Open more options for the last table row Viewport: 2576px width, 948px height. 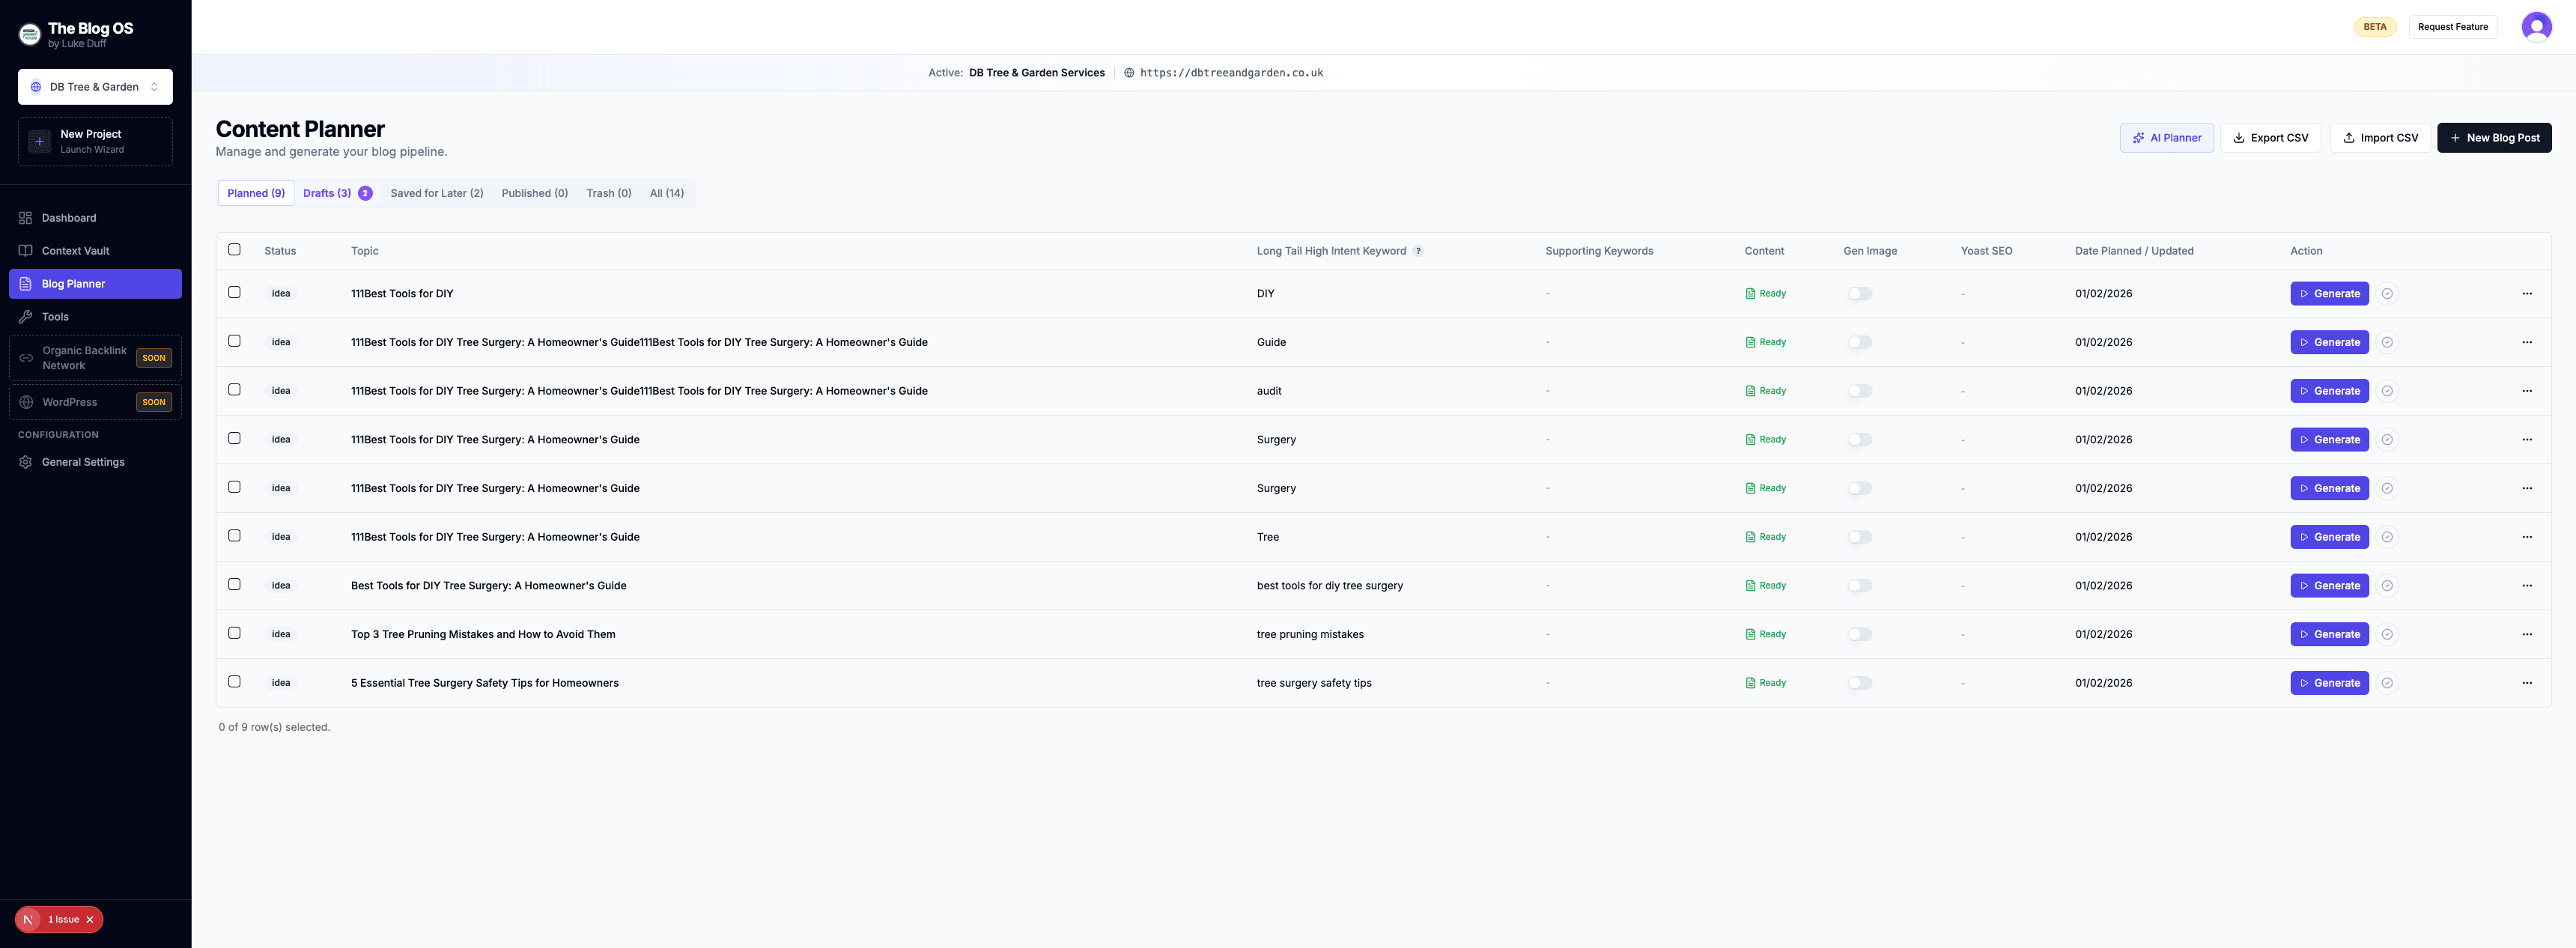point(2526,683)
